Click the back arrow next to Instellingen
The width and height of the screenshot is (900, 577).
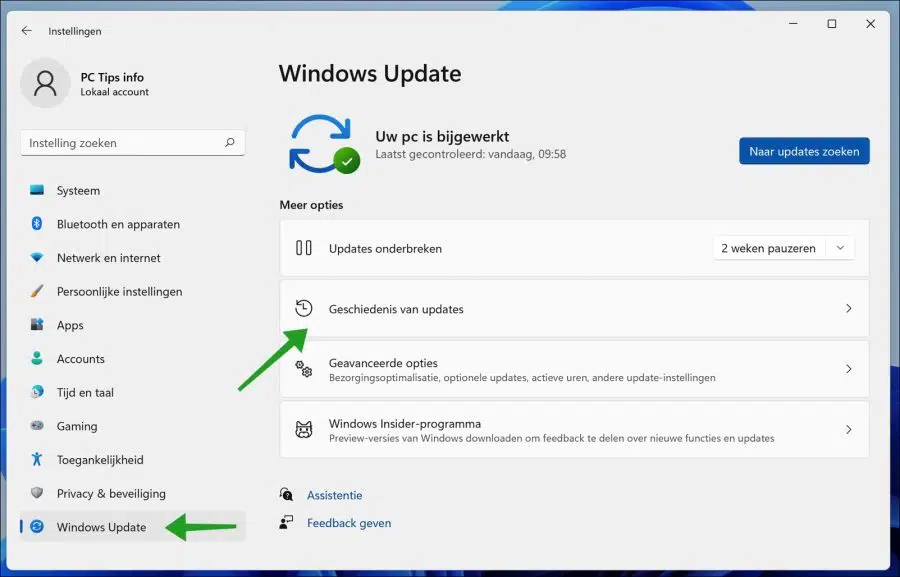[x=26, y=31]
